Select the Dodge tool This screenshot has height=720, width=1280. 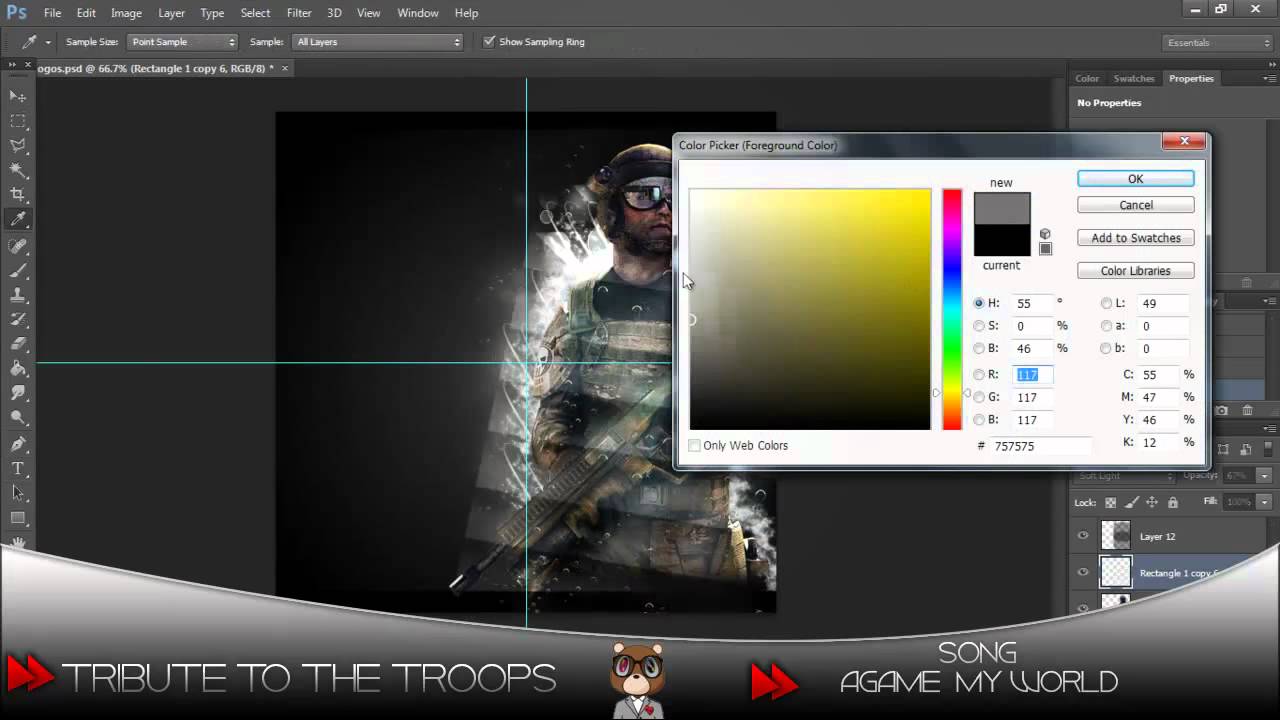[18, 418]
